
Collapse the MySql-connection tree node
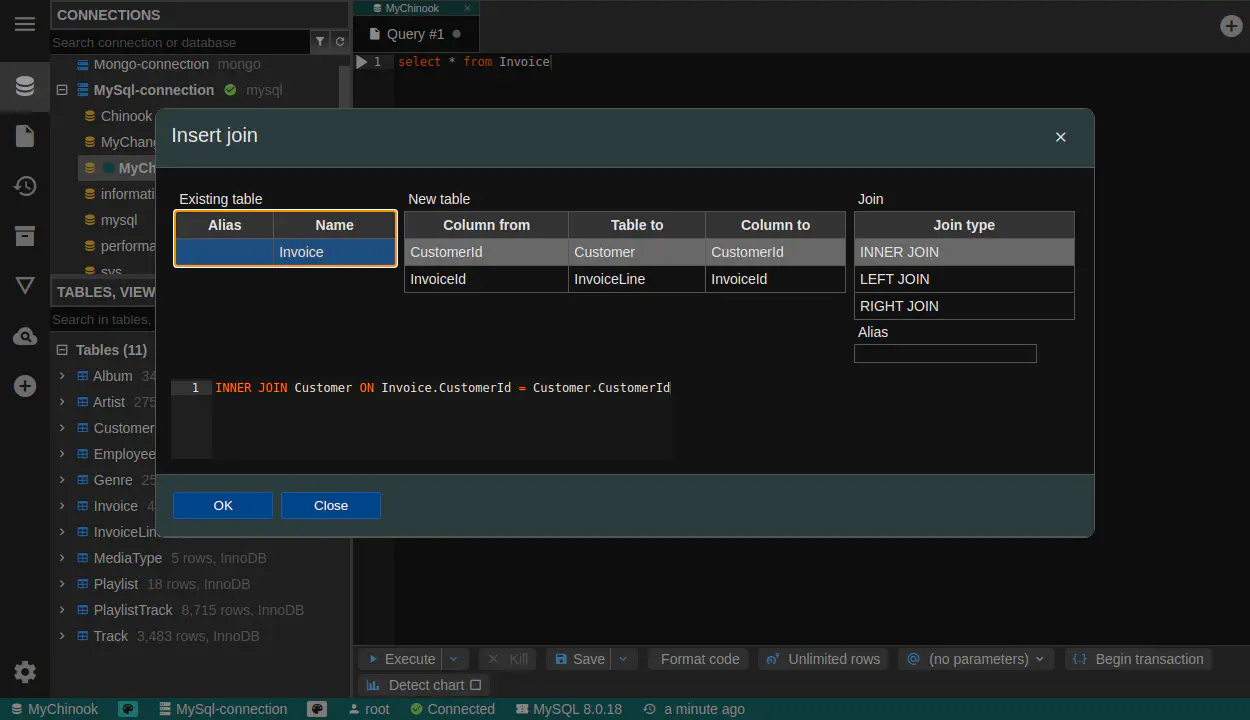[62, 90]
